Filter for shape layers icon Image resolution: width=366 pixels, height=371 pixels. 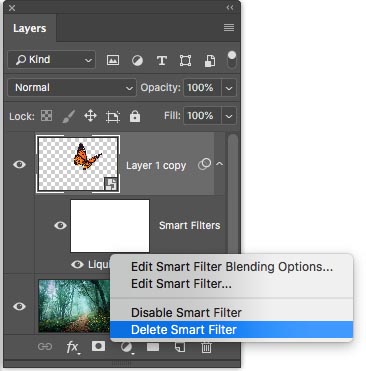[185, 61]
